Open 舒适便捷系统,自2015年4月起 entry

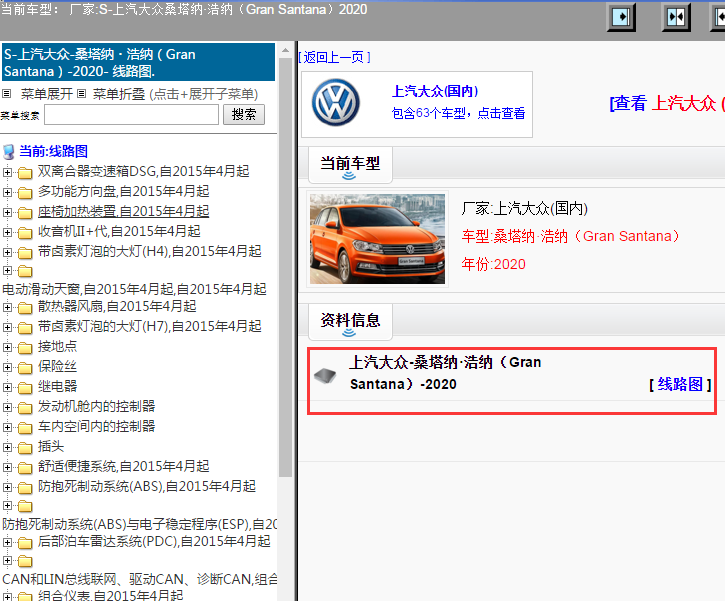(123, 466)
